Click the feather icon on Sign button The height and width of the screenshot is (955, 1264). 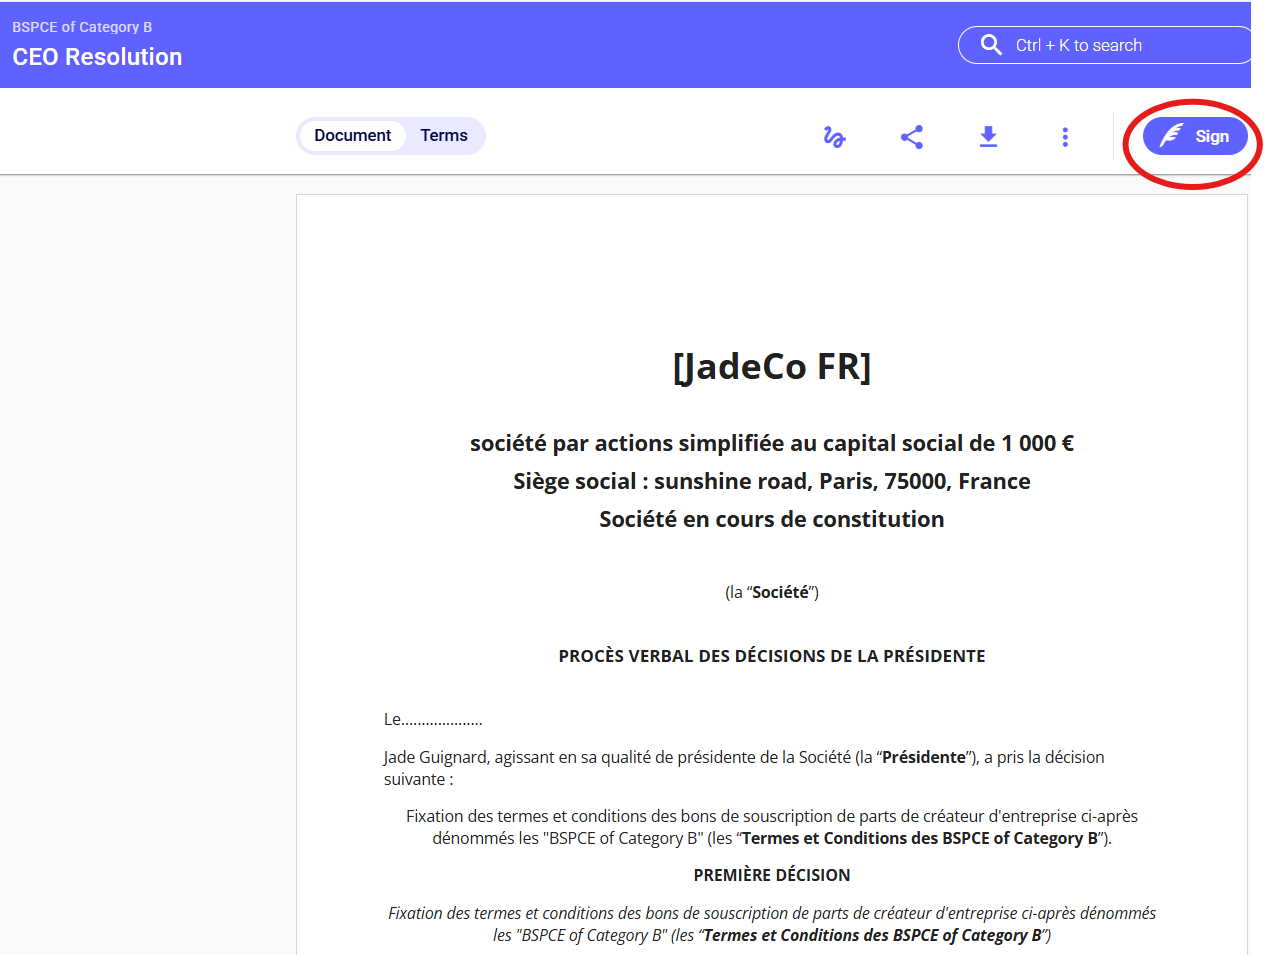(1171, 136)
